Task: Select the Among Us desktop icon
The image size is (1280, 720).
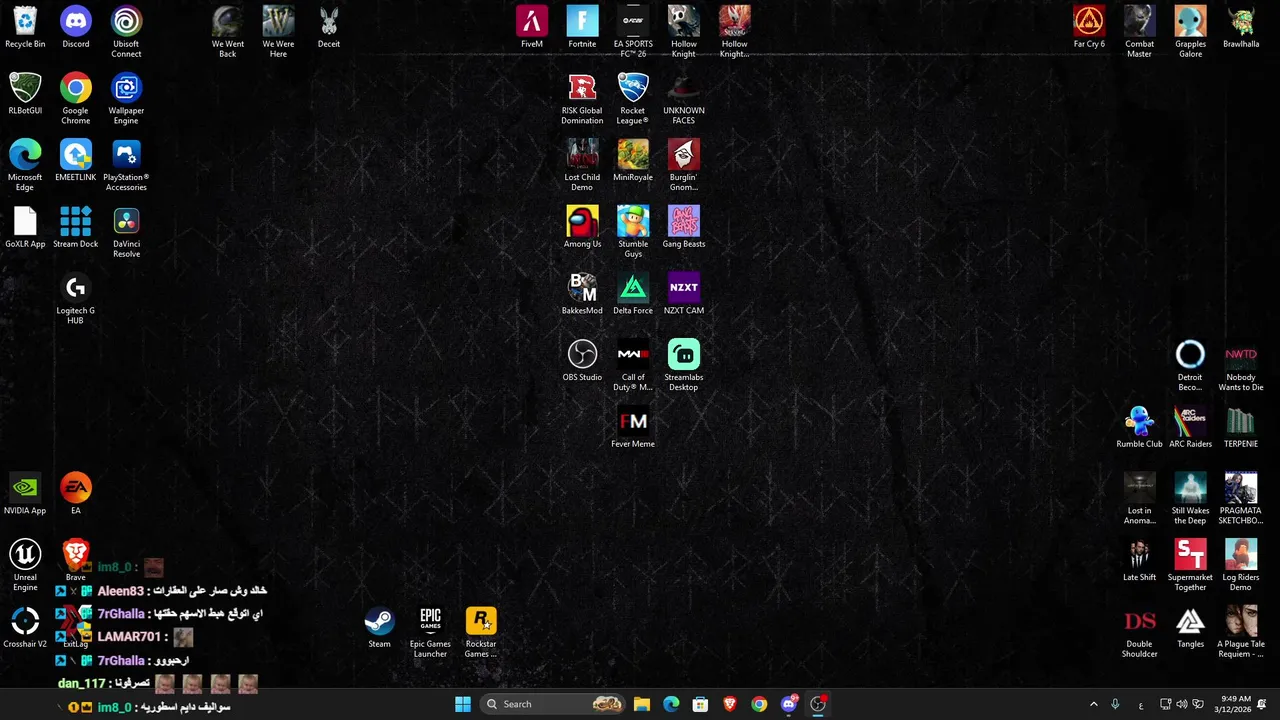Action: point(582,227)
